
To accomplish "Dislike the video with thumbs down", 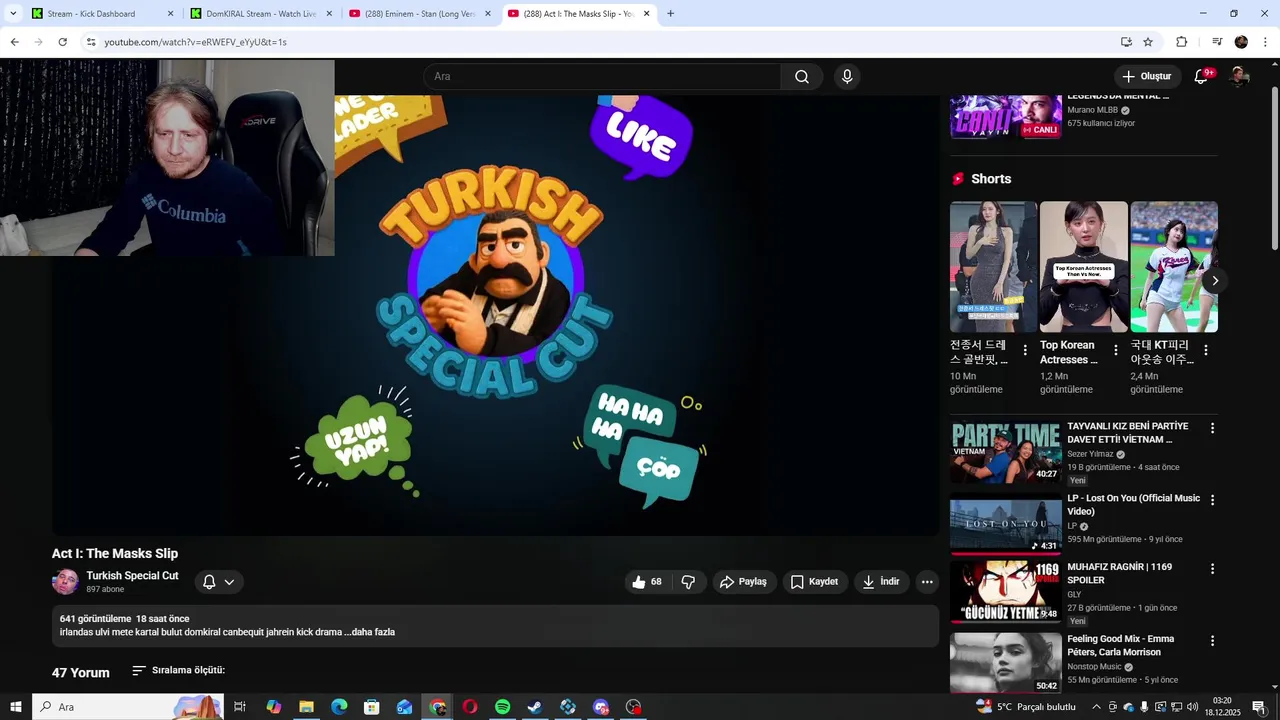I will pyautogui.click(x=688, y=582).
